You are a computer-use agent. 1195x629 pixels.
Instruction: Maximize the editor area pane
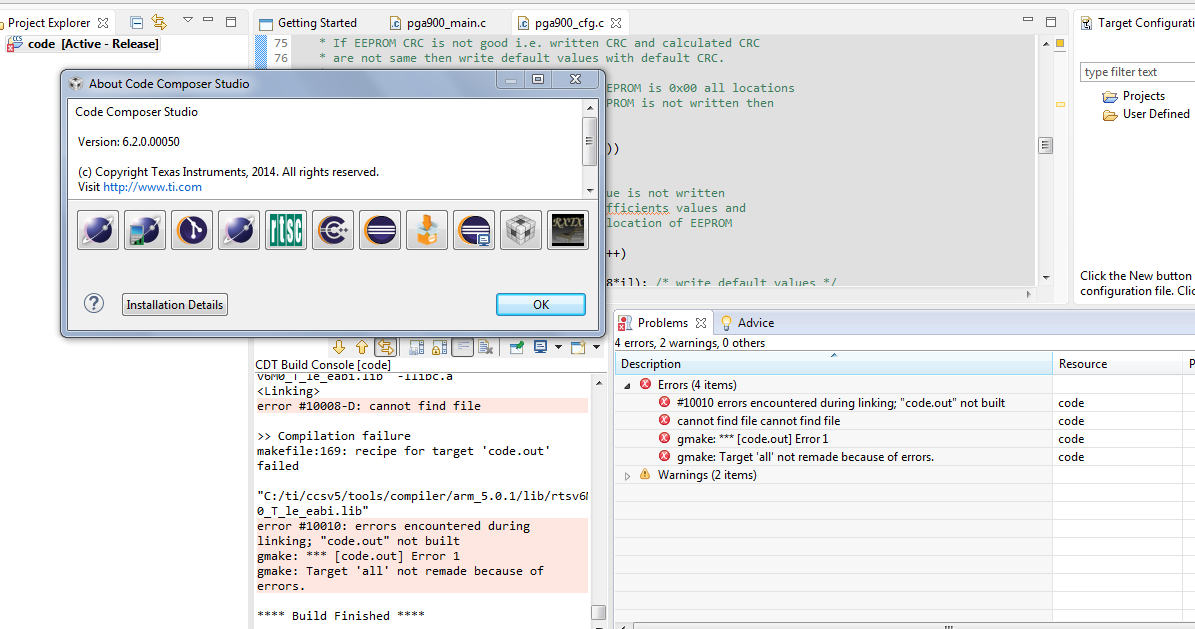[x=1051, y=21]
